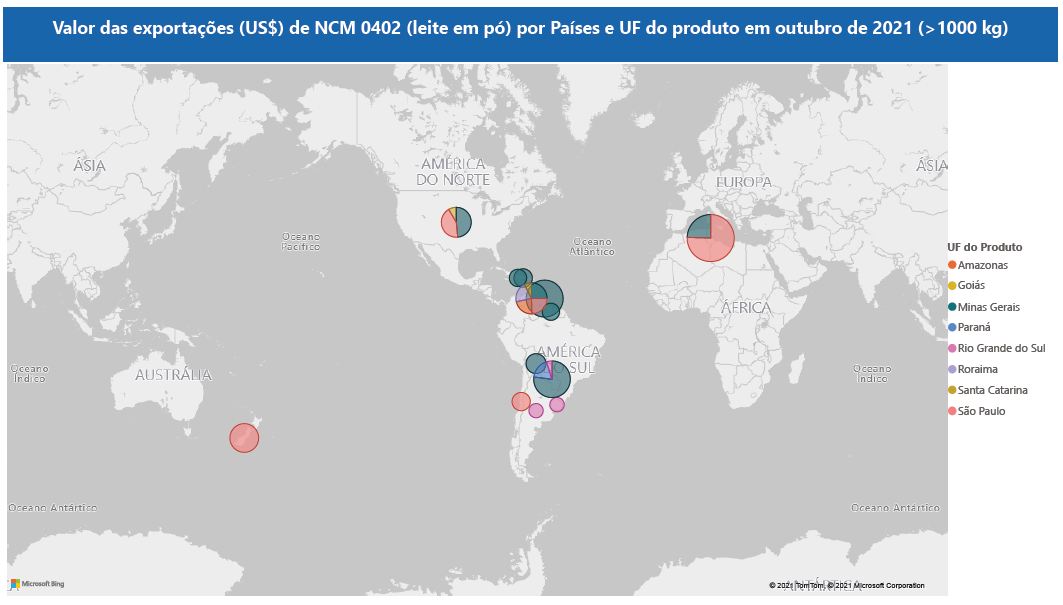Image resolution: width=1063 pixels, height=605 pixels.
Task: Click the 'Oceano Pacífico' map label
Action: pyautogui.click(x=301, y=241)
